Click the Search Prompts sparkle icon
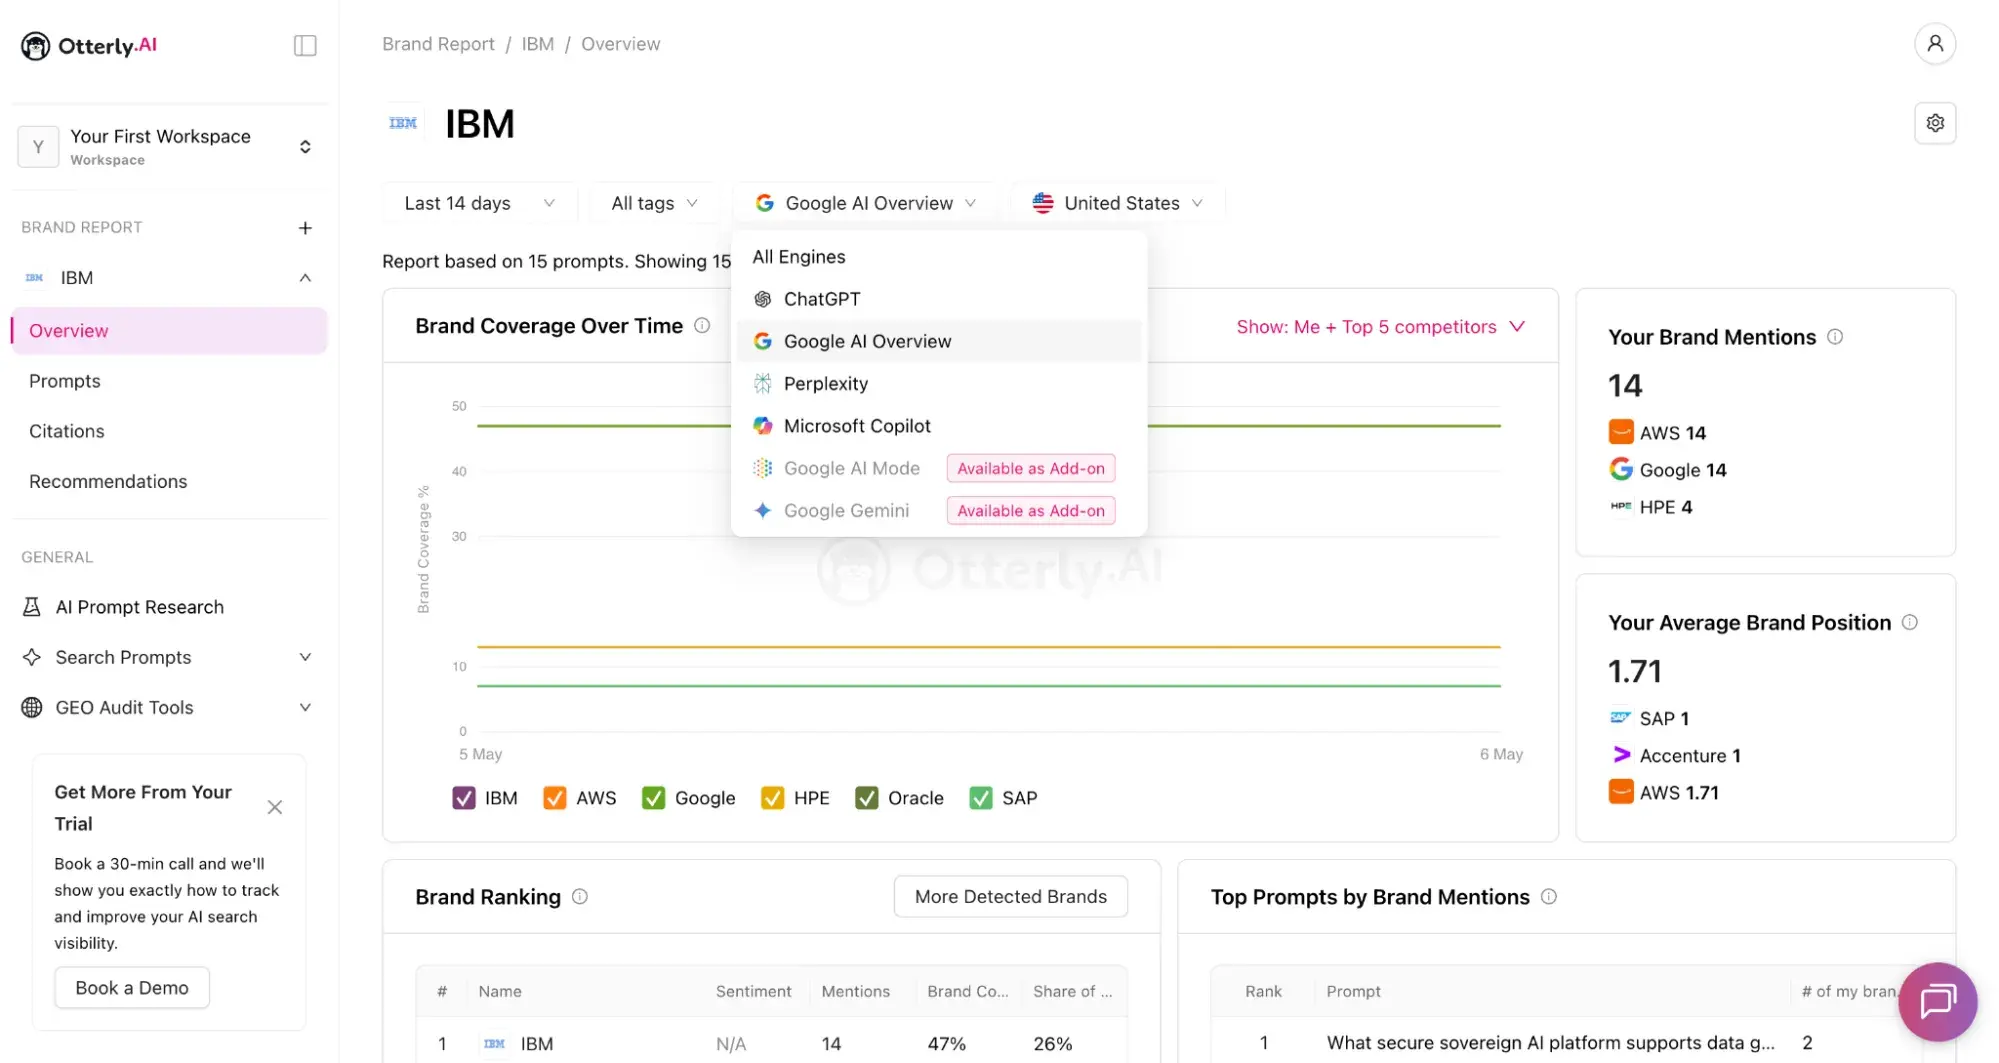This screenshot has height=1063, width=1999. click(32, 657)
